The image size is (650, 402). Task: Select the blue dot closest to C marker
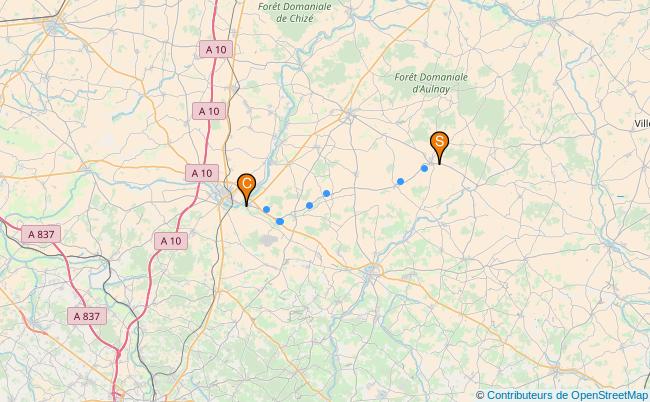[x=267, y=209]
